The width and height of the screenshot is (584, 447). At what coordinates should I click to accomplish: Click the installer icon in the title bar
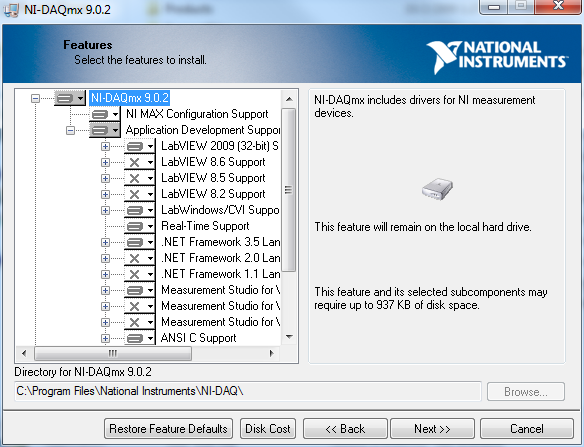[11, 9]
